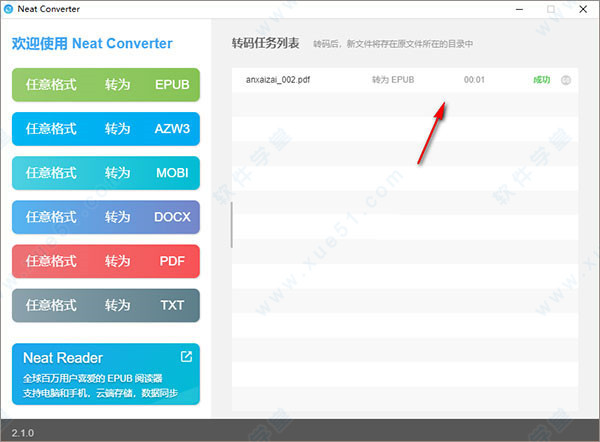The width and height of the screenshot is (600, 442).
Task: Open the Neat Reader external link icon
Action: 186,356
